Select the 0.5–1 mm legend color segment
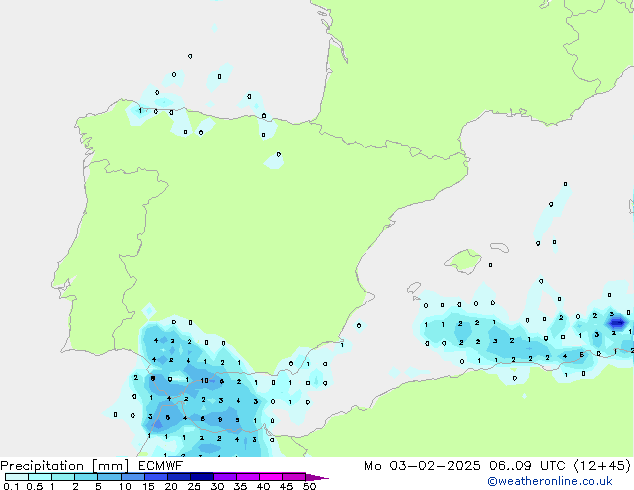 click(x=40, y=477)
